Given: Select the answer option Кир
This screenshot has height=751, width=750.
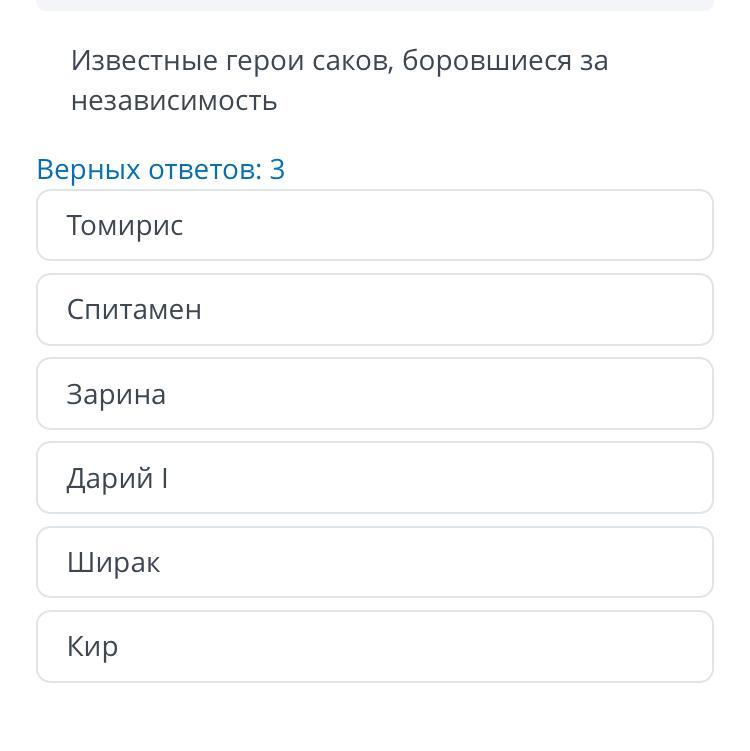Looking at the screenshot, I should [374, 646].
